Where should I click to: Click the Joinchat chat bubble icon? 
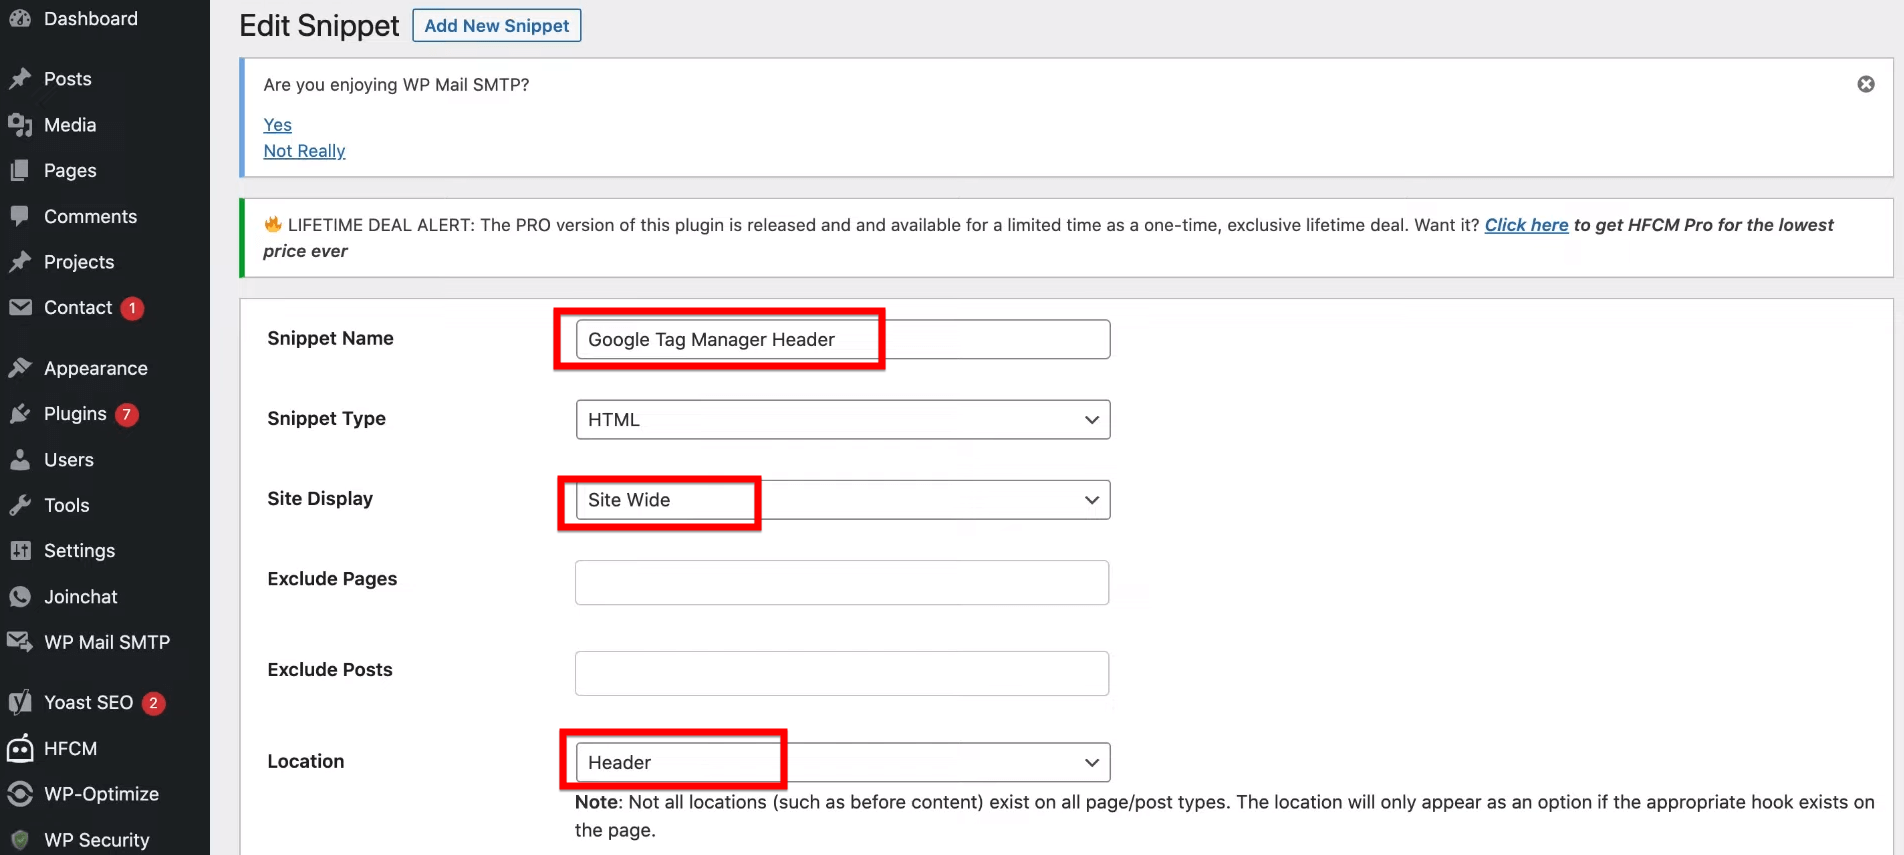tap(20, 597)
